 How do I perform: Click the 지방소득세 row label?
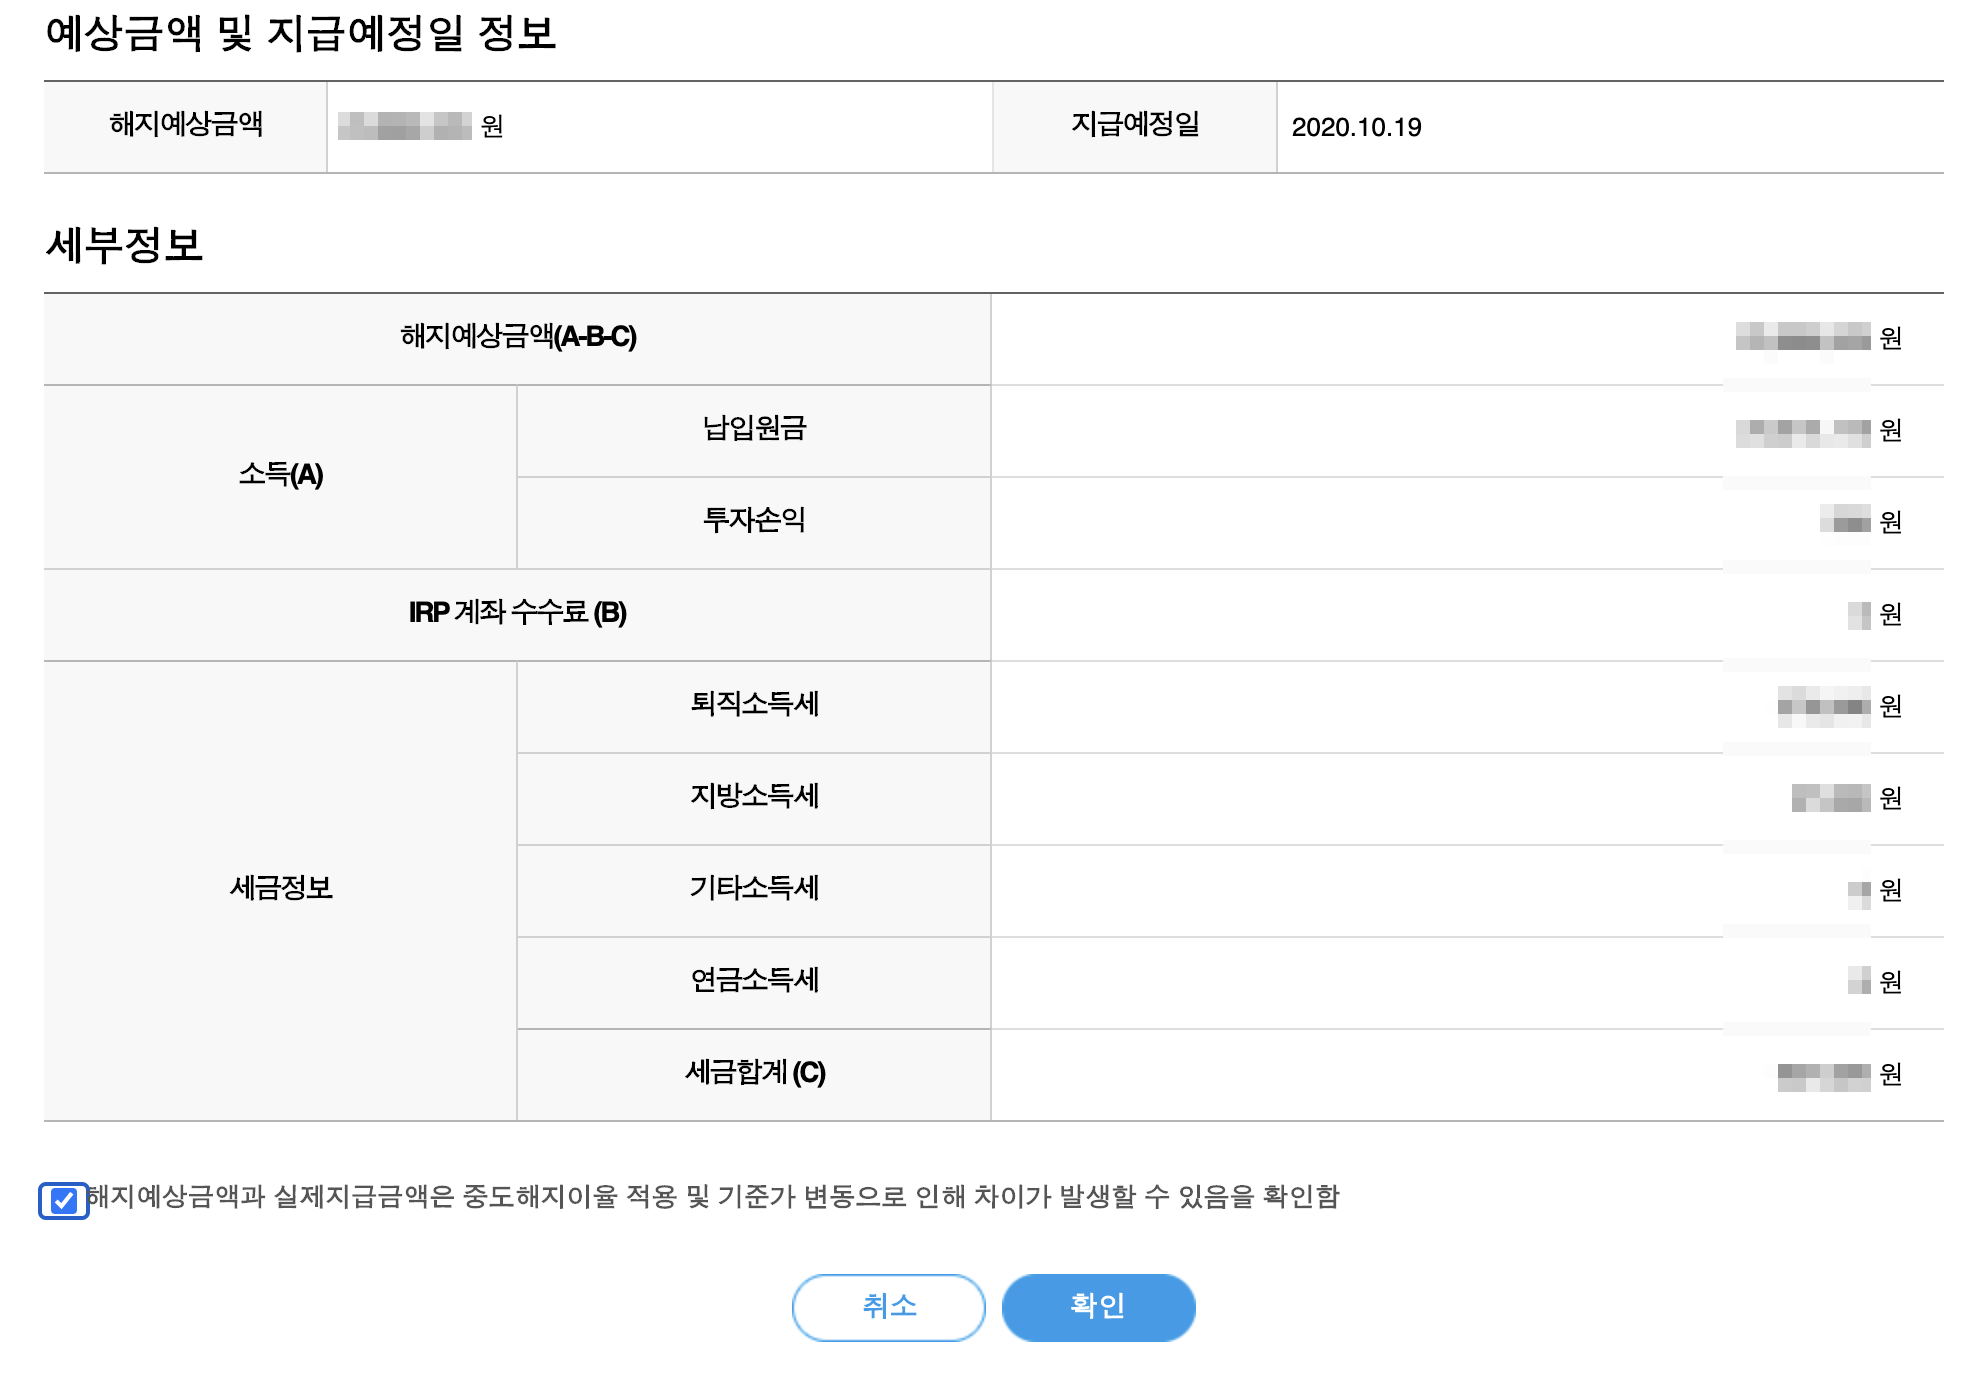point(754,797)
